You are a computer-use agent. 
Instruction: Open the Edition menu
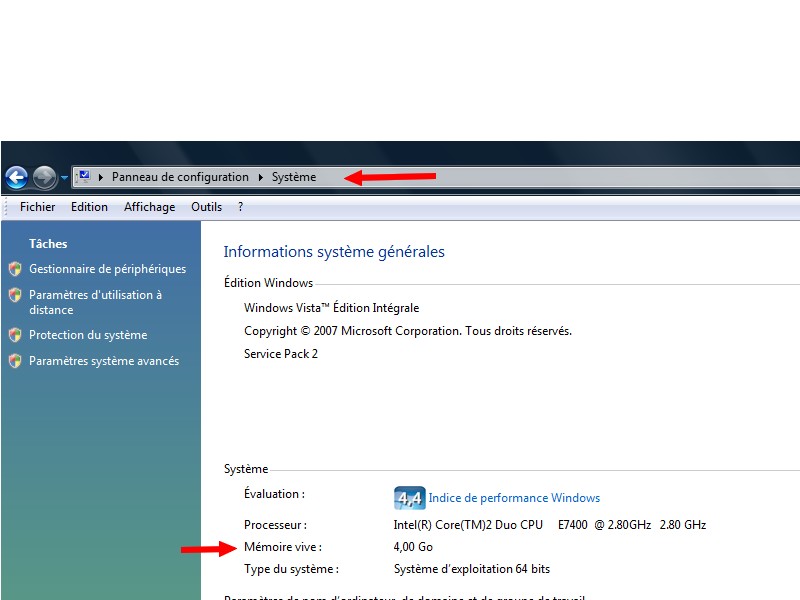pyautogui.click(x=89, y=207)
